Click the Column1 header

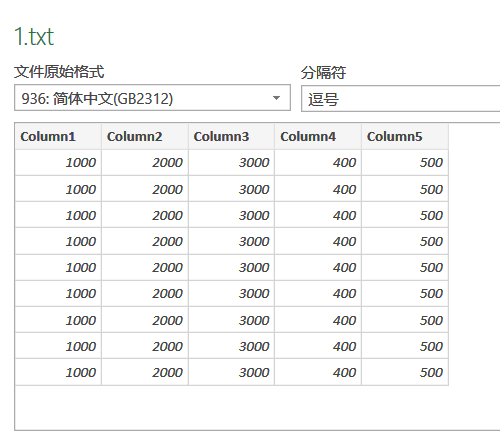tap(58, 136)
